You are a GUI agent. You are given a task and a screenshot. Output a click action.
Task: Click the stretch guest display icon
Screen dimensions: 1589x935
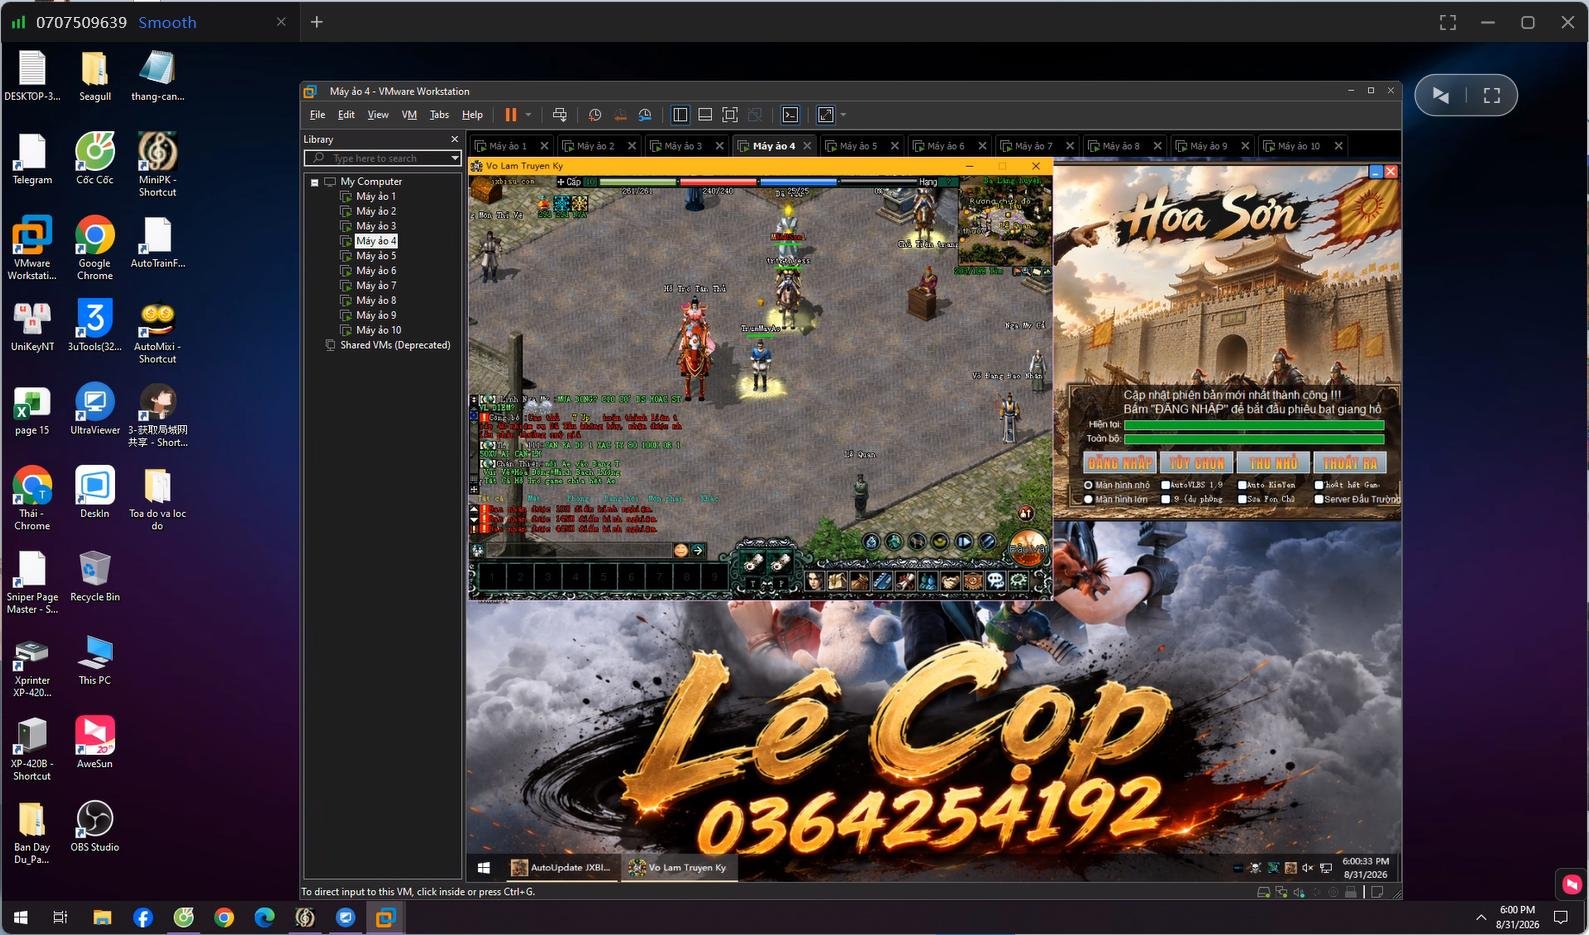pyautogui.click(x=826, y=115)
